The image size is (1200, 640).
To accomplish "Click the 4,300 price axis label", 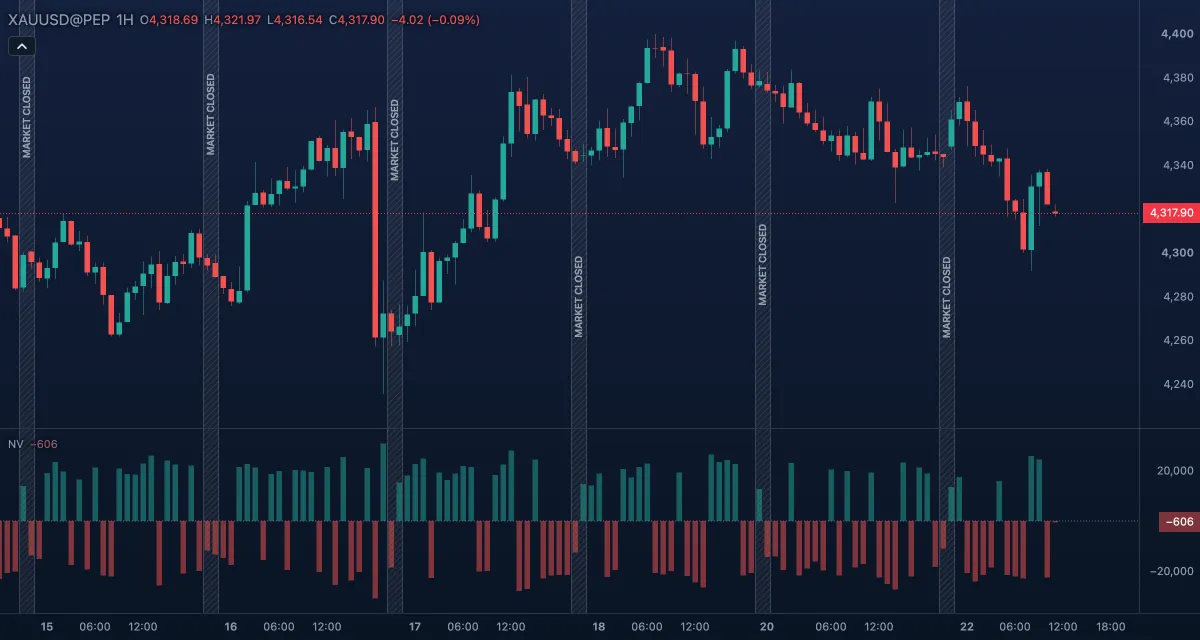I will coord(1177,253).
